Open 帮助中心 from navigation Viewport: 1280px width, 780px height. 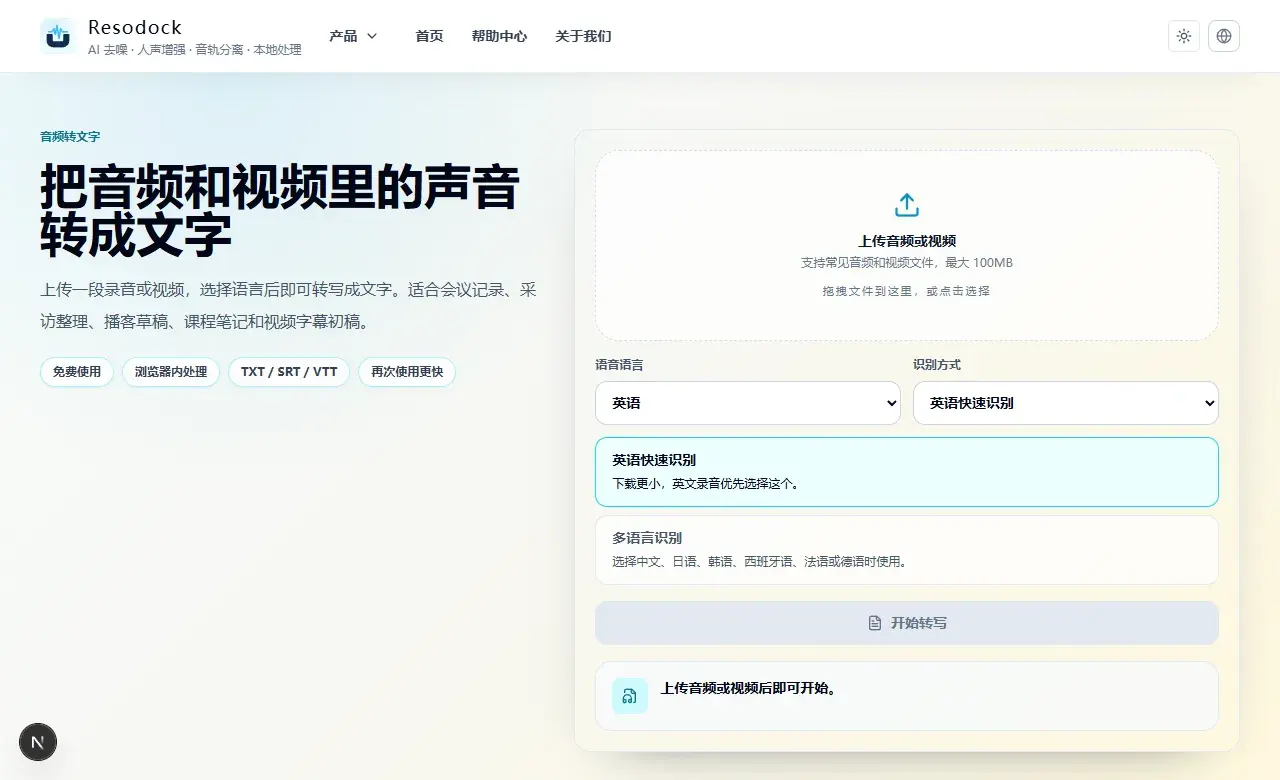pyautogui.click(x=499, y=36)
